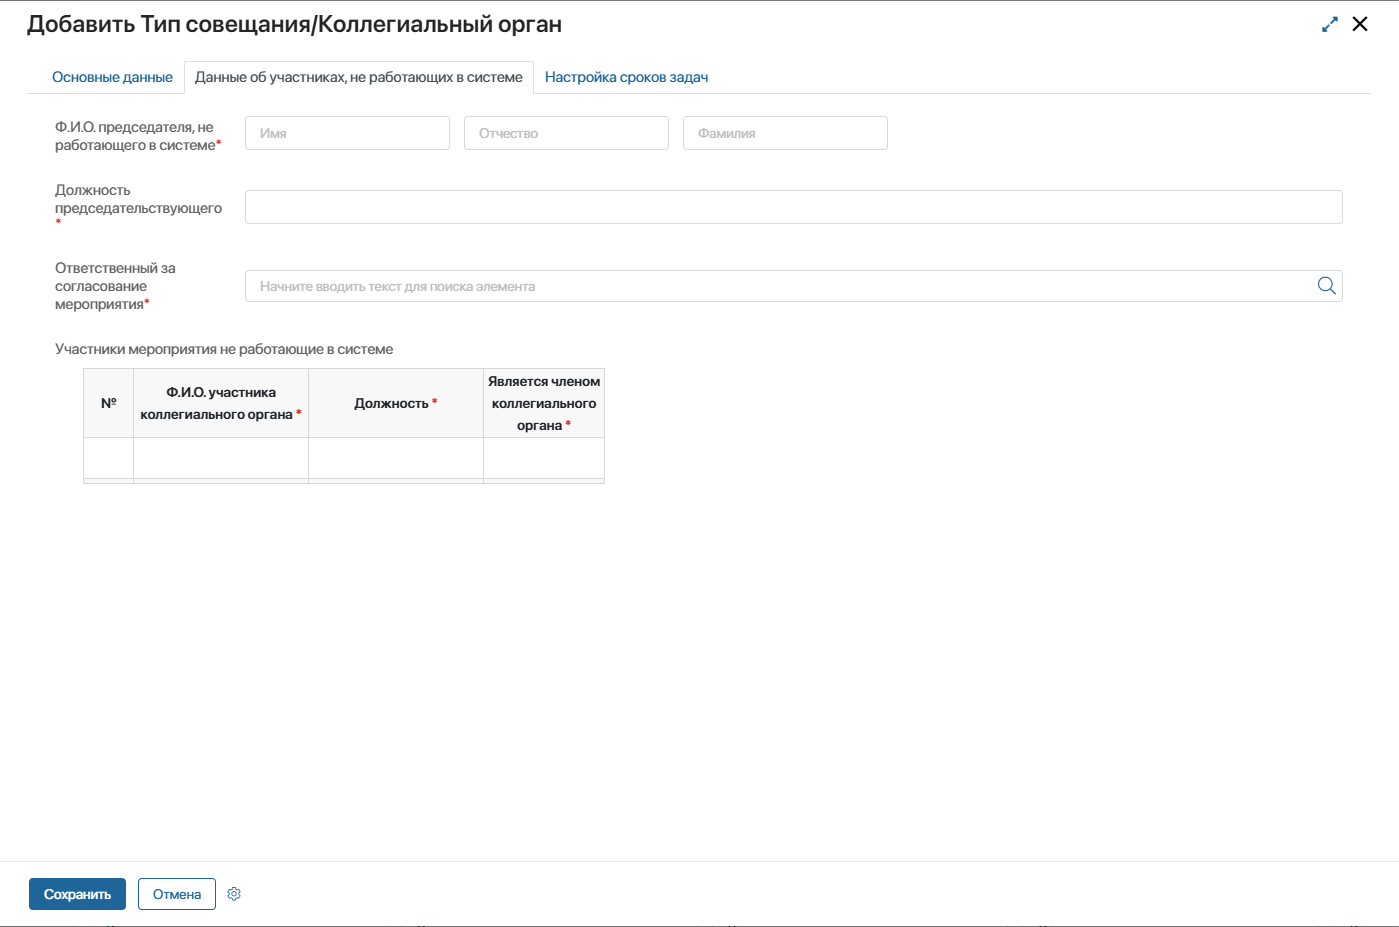Focus the Отчество input field
Screen dimensions: 1399x927
[x=566, y=133]
